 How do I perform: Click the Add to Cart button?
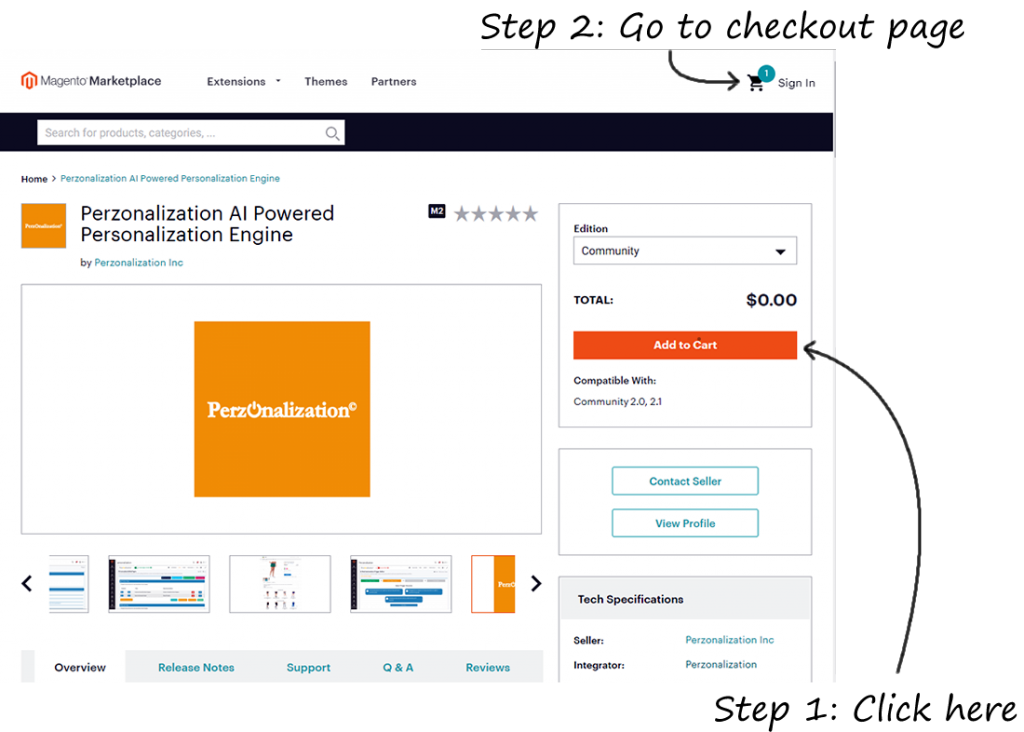click(685, 345)
